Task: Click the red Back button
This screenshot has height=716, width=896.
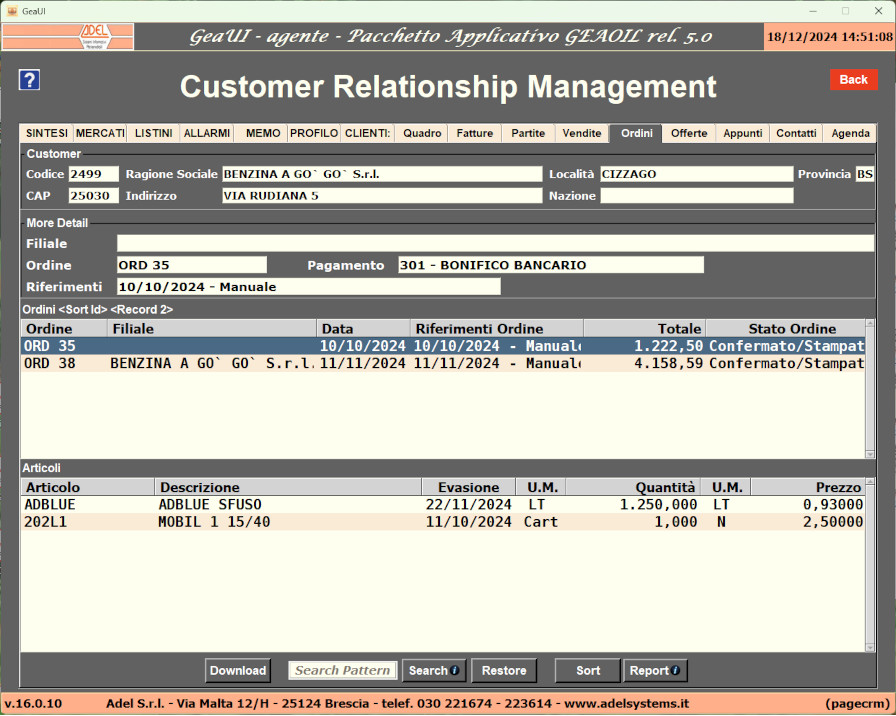Action: [x=853, y=80]
